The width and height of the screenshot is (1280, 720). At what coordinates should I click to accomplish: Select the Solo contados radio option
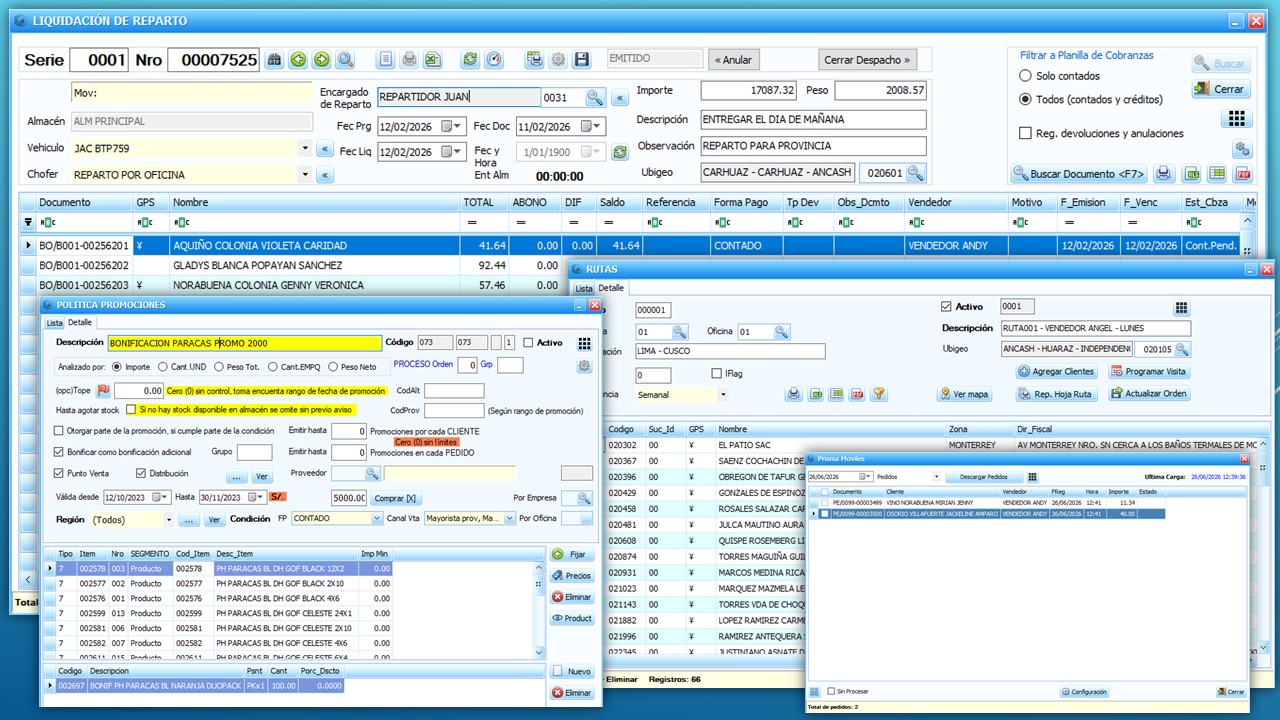(x=1025, y=76)
